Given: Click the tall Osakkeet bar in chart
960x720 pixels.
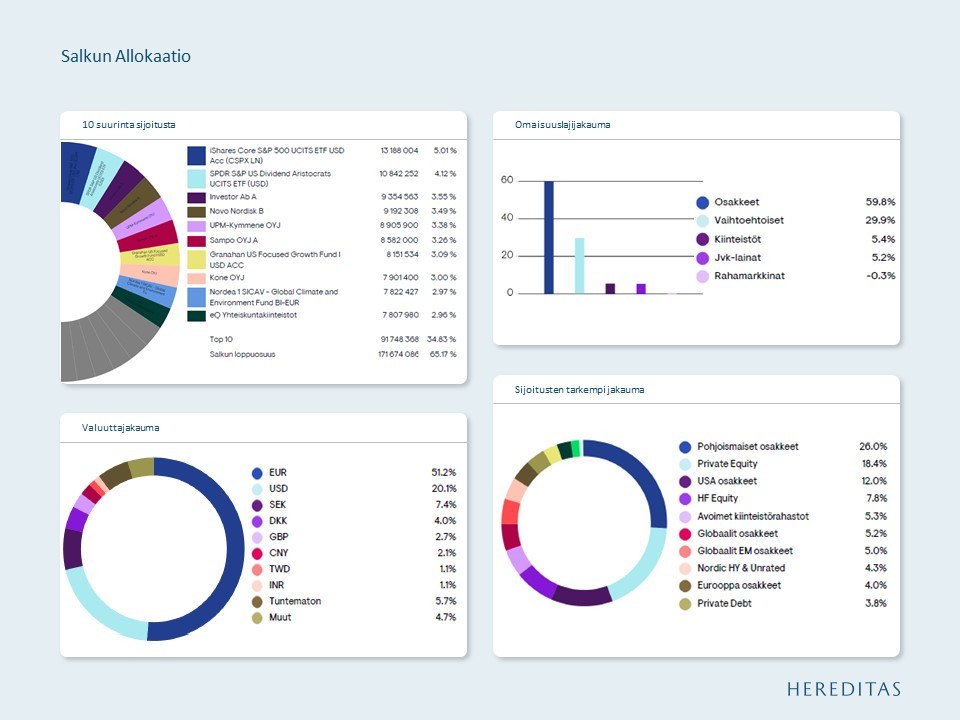Looking at the screenshot, I should (549, 238).
